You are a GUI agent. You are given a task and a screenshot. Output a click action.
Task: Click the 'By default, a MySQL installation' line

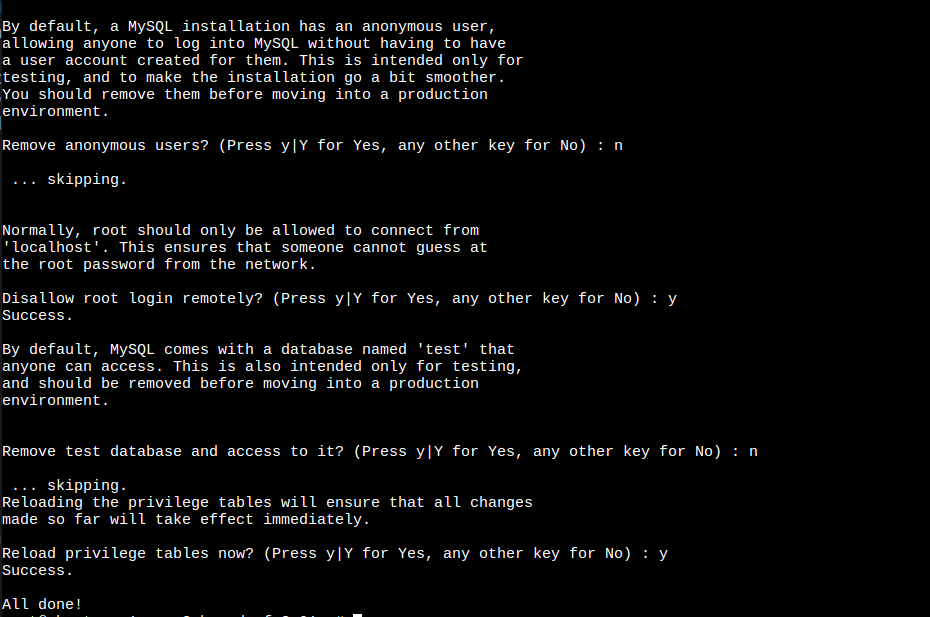tap(248, 26)
